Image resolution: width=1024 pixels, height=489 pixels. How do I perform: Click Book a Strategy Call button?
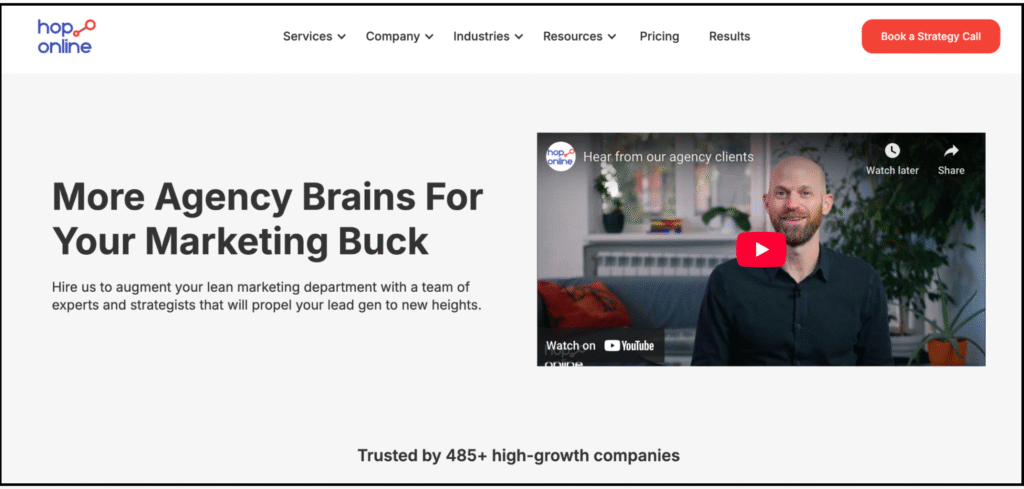click(x=931, y=37)
